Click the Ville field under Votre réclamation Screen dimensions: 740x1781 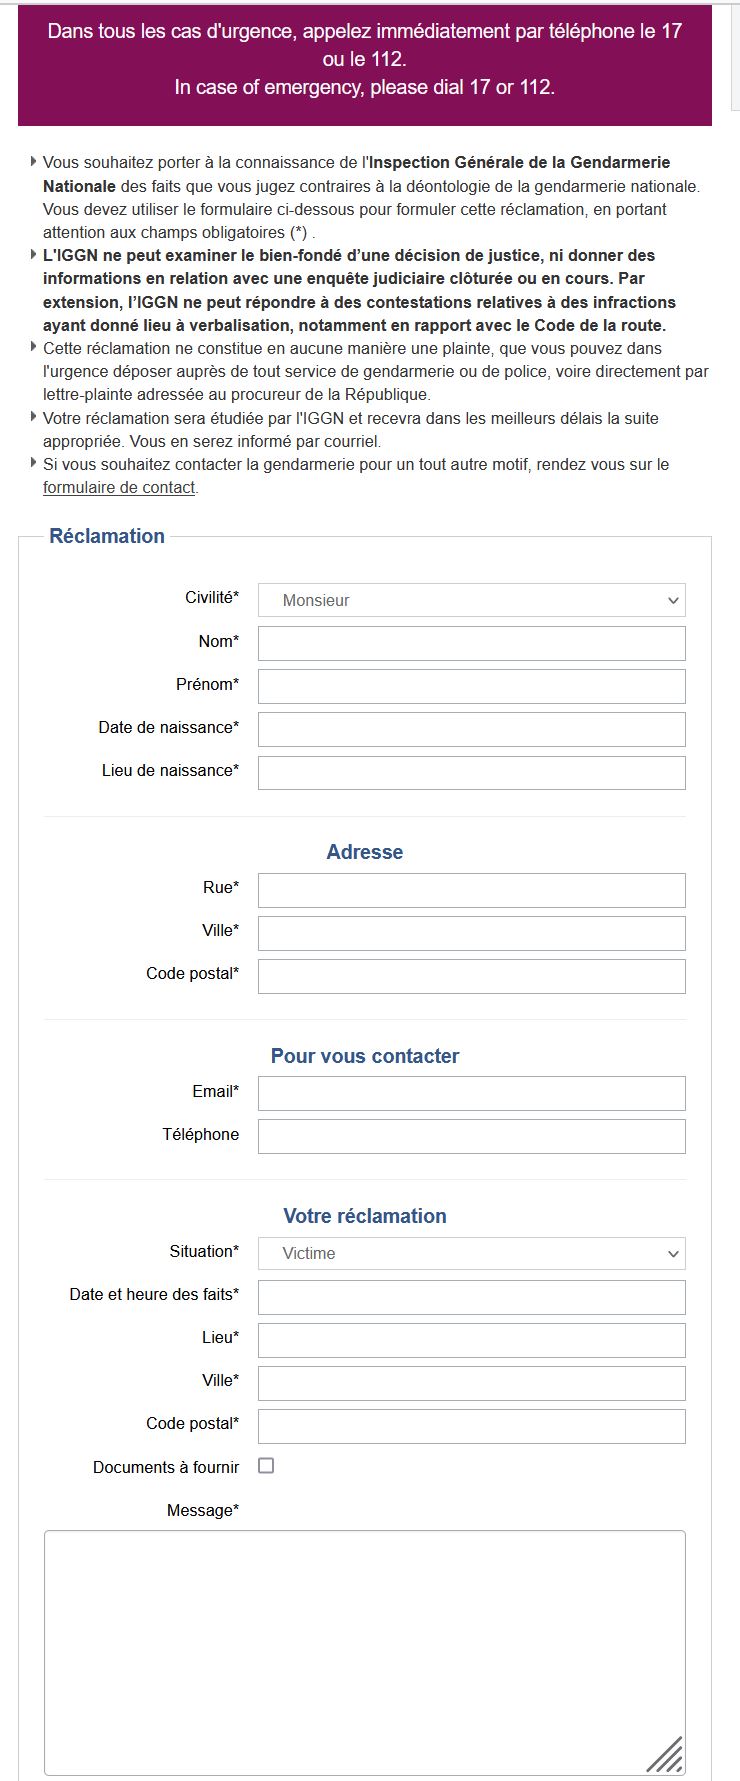(x=471, y=1383)
